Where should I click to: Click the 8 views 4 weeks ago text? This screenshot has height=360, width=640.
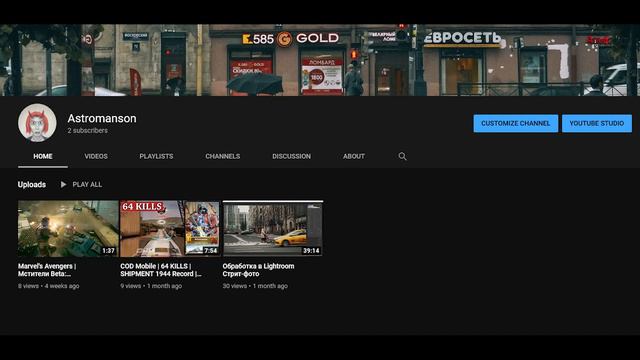coord(49,286)
